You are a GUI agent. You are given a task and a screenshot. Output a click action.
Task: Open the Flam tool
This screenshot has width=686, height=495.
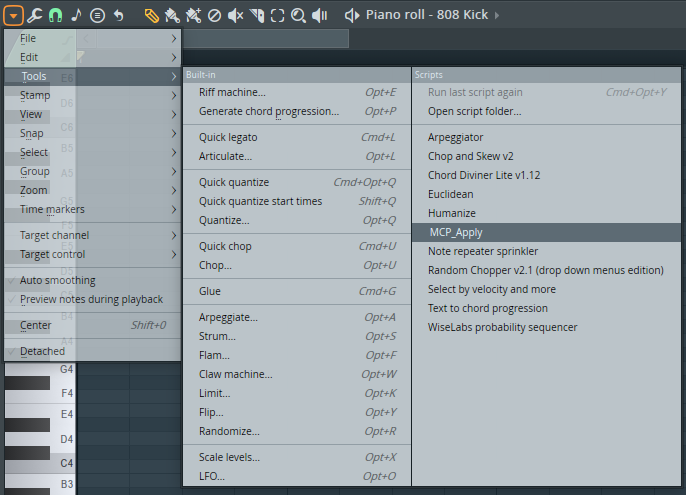[297, 355]
